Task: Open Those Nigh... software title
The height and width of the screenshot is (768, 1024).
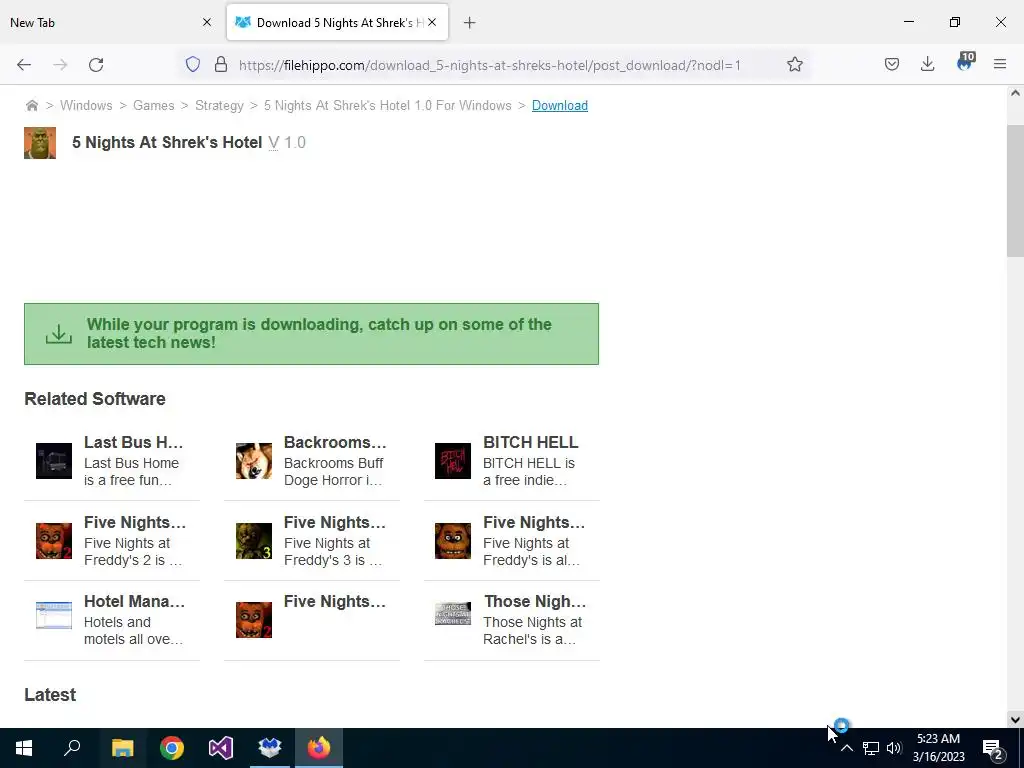Action: pos(535,601)
